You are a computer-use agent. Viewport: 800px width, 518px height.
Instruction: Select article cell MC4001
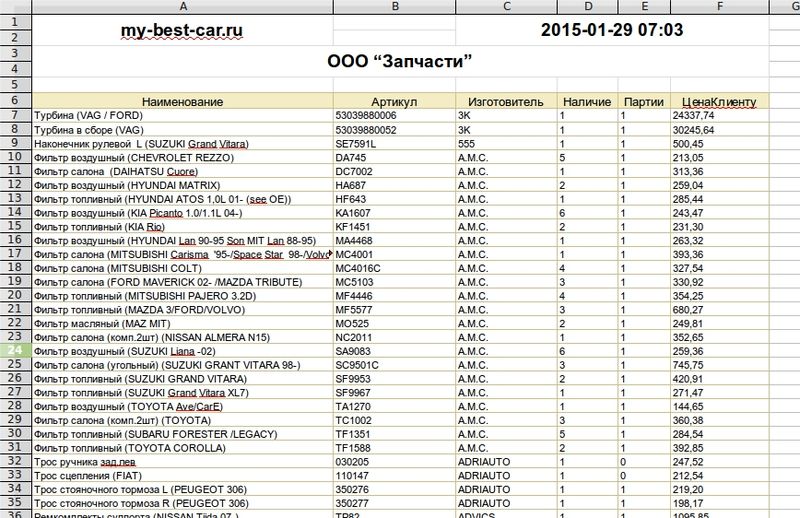pos(394,254)
